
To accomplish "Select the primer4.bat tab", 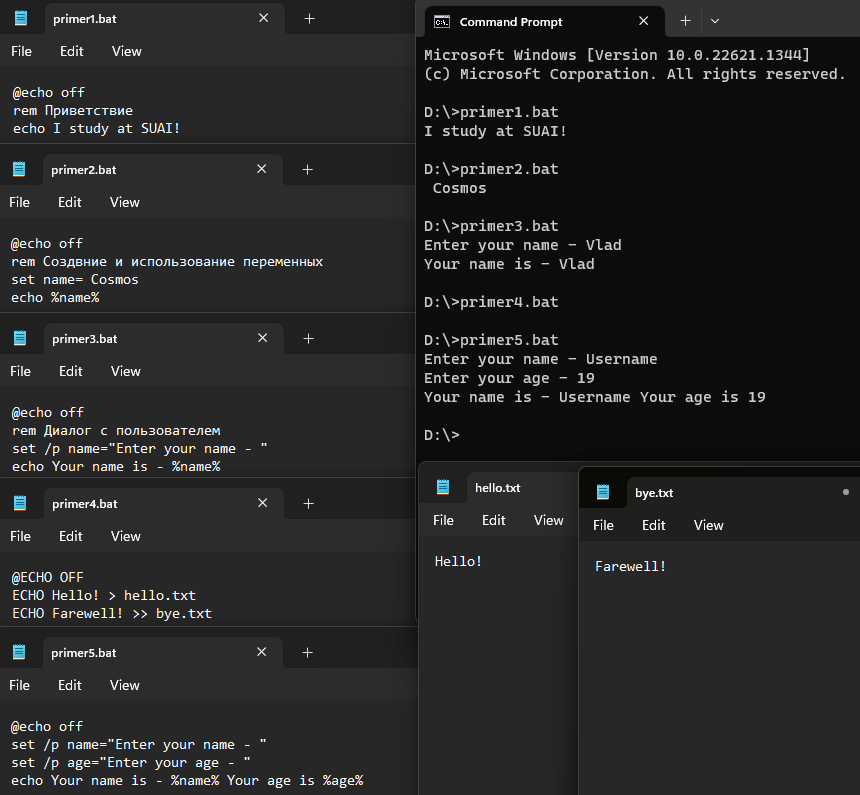I will click(x=164, y=503).
